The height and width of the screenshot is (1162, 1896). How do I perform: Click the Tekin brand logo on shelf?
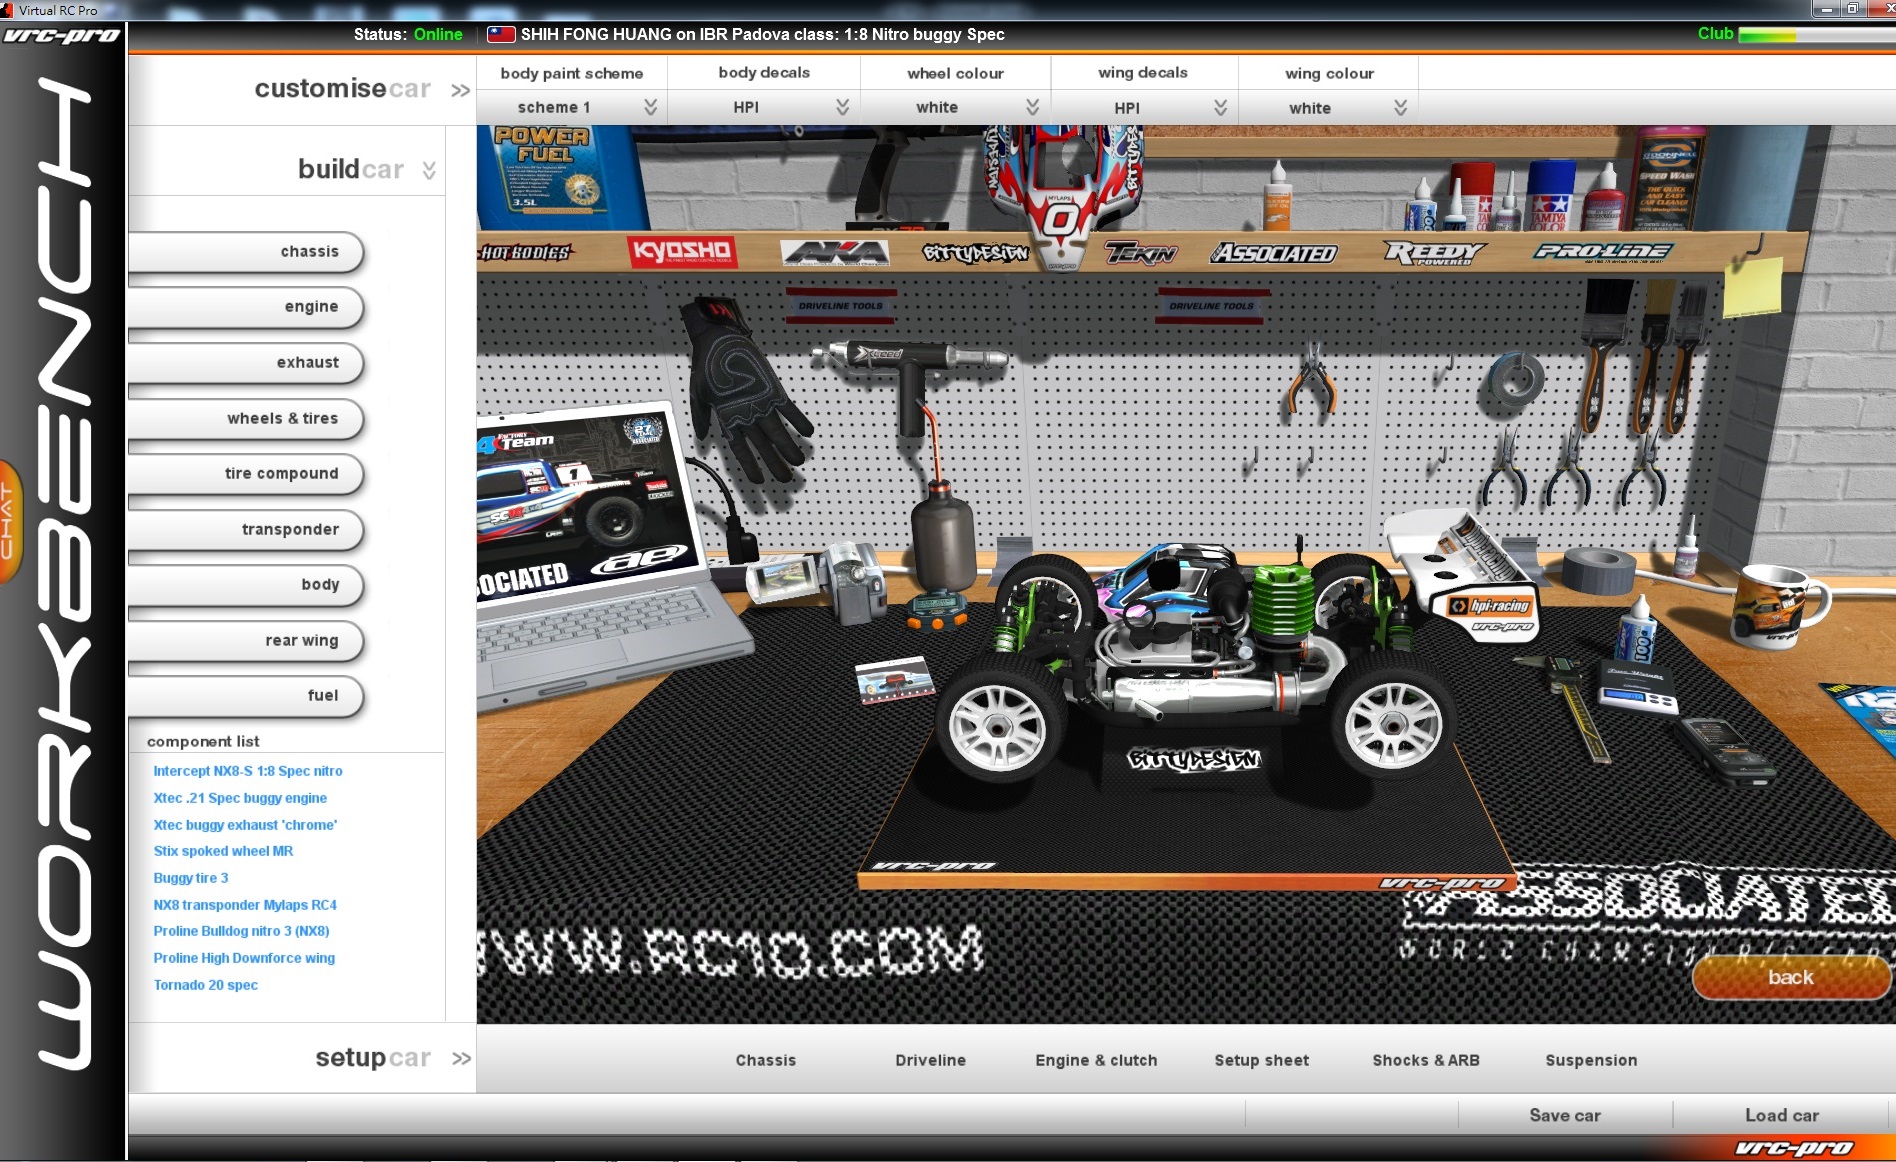click(x=1141, y=253)
